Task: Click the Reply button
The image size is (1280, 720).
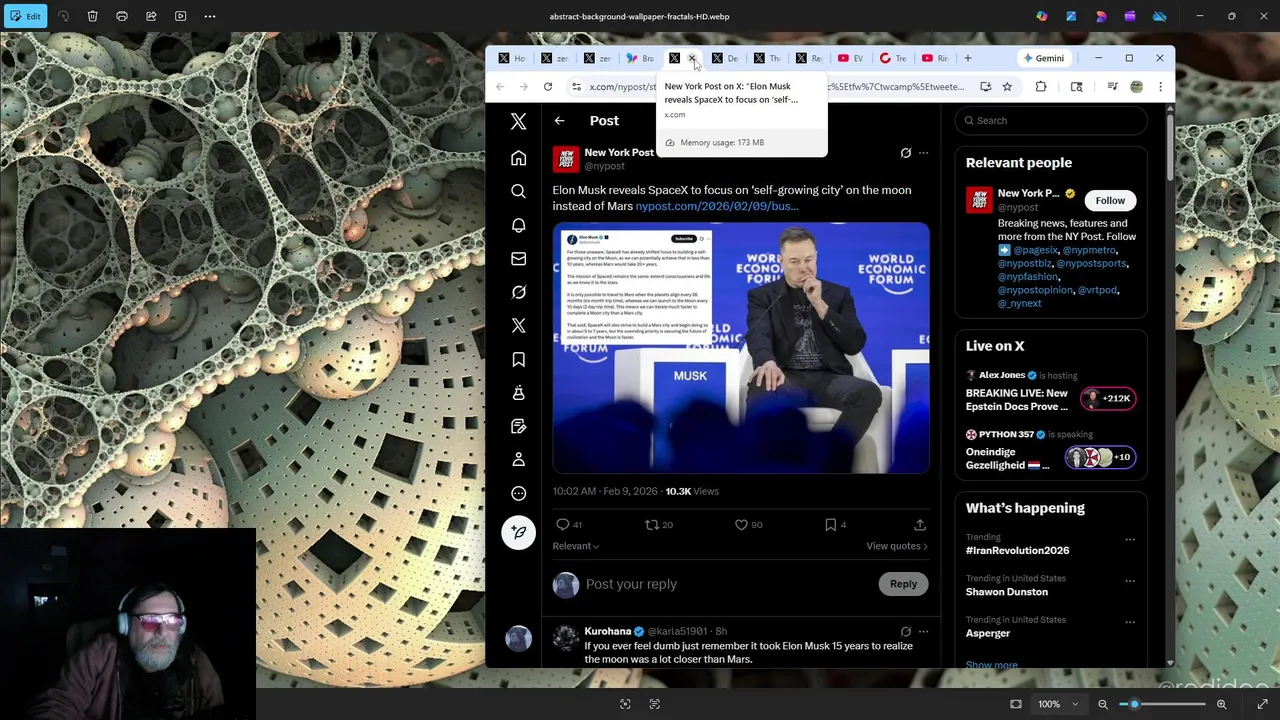Action: (903, 584)
